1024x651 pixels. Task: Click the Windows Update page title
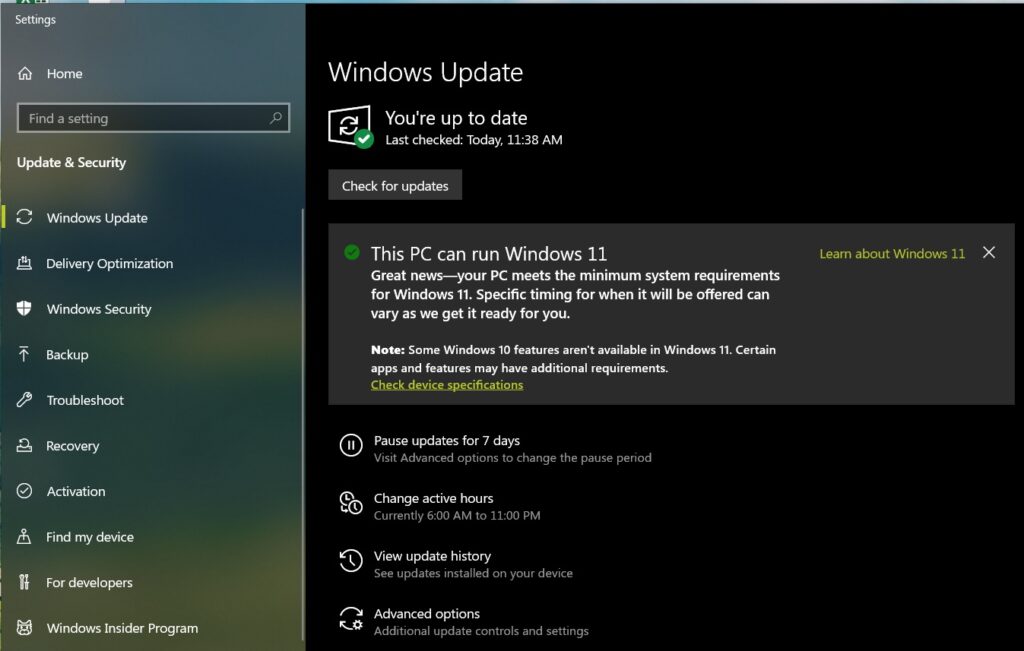425,72
